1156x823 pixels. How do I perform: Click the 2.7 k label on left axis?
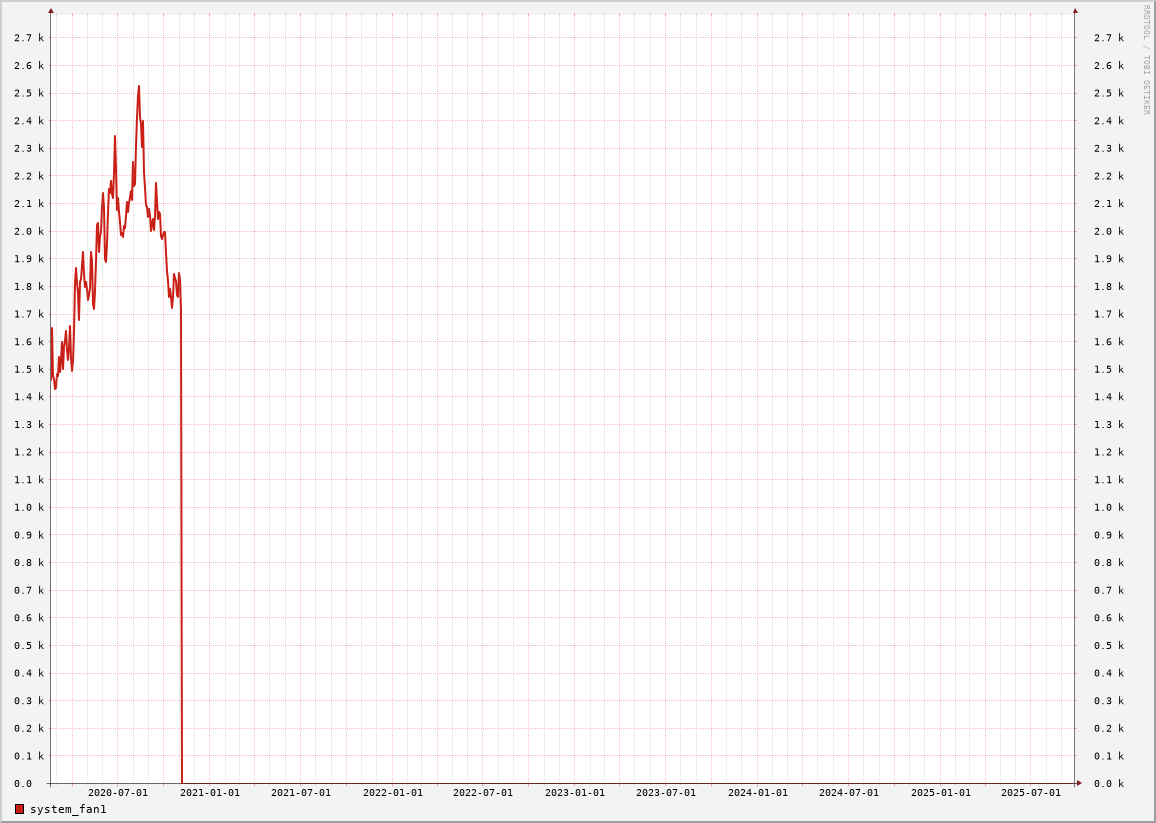tap(29, 38)
